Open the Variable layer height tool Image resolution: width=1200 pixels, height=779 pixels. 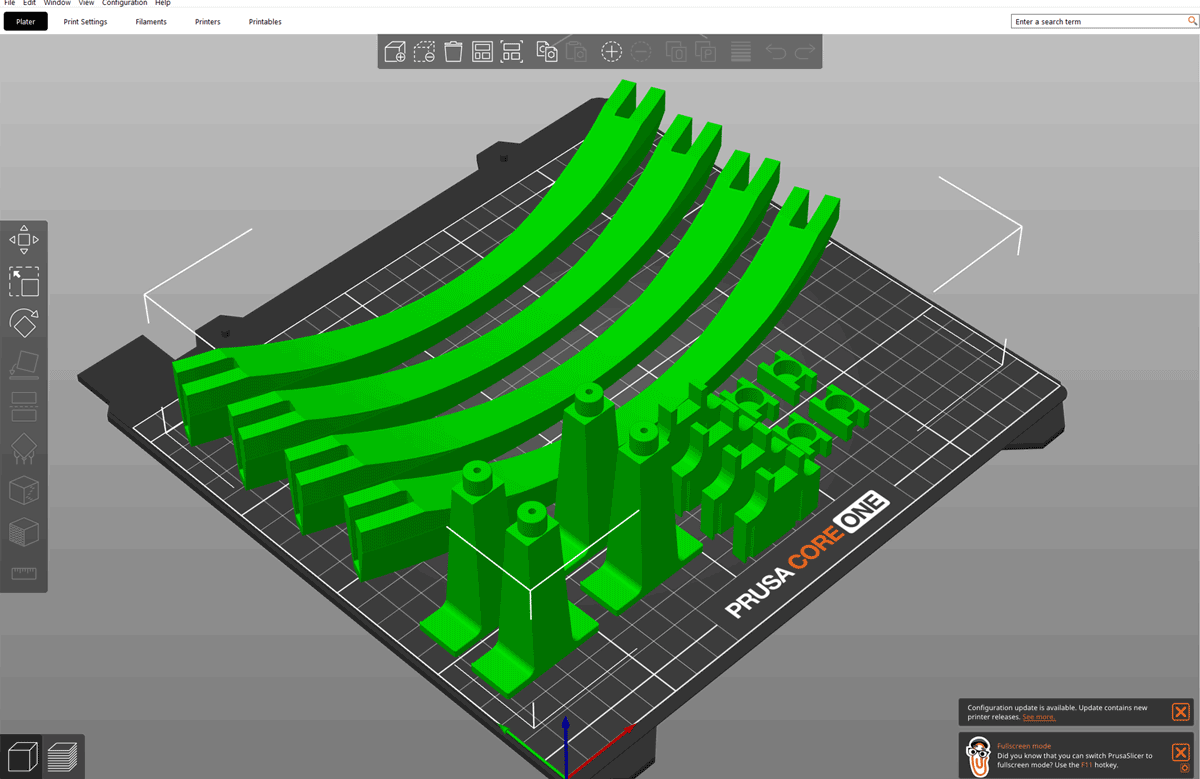(741, 52)
